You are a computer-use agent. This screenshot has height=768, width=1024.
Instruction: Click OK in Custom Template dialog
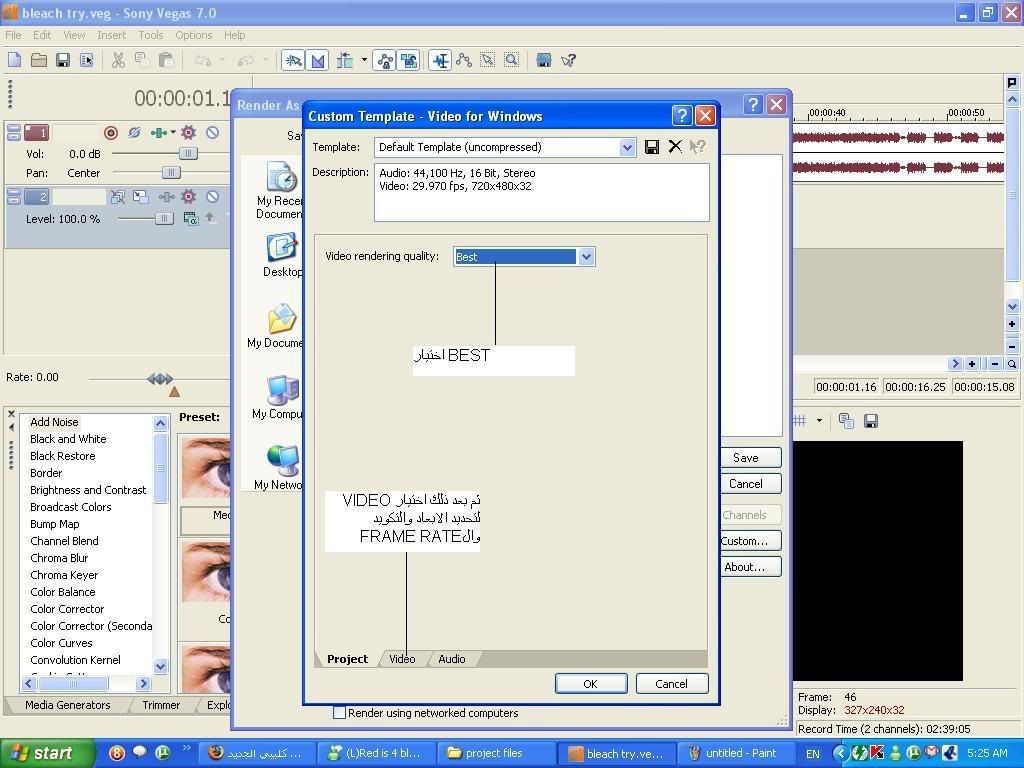click(x=590, y=684)
